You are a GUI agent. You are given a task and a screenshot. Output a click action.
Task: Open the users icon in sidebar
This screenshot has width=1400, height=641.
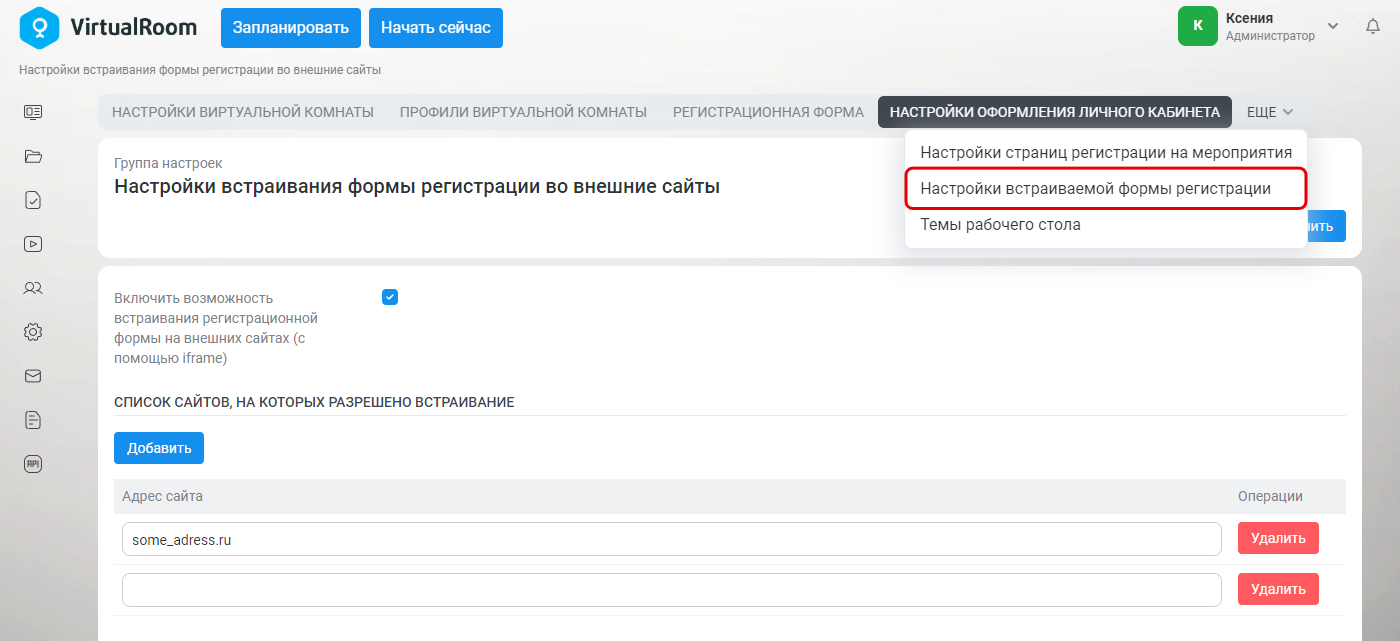[33, 288]
